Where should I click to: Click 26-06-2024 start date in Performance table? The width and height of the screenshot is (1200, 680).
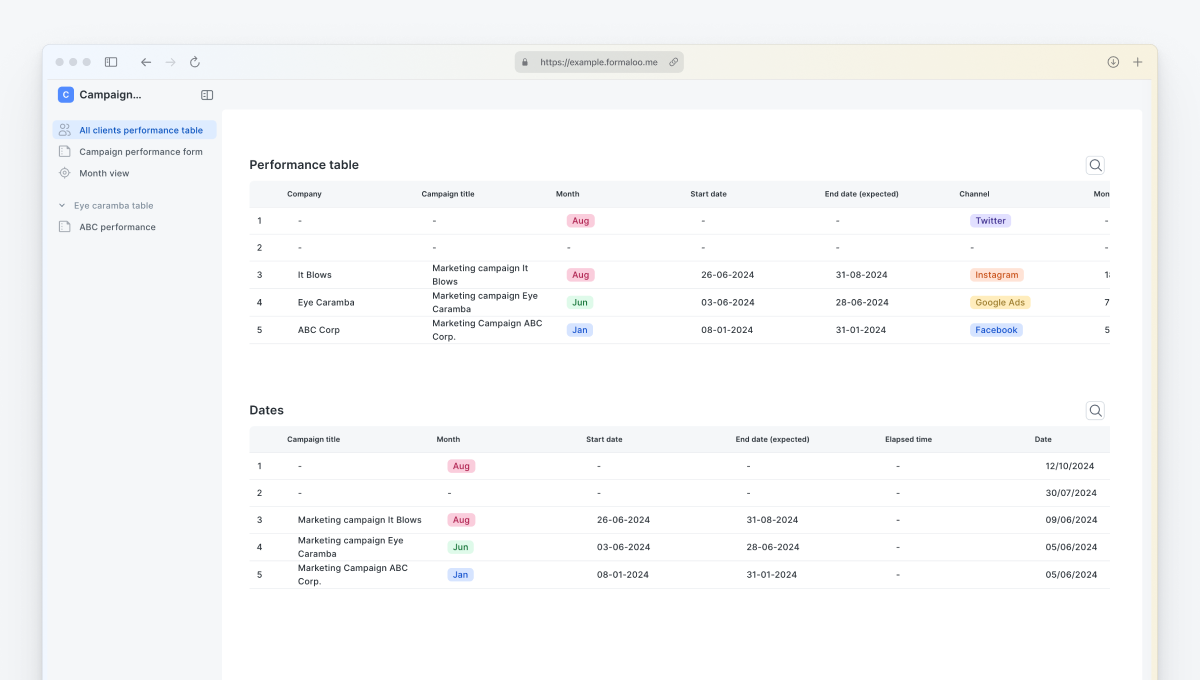727,275
